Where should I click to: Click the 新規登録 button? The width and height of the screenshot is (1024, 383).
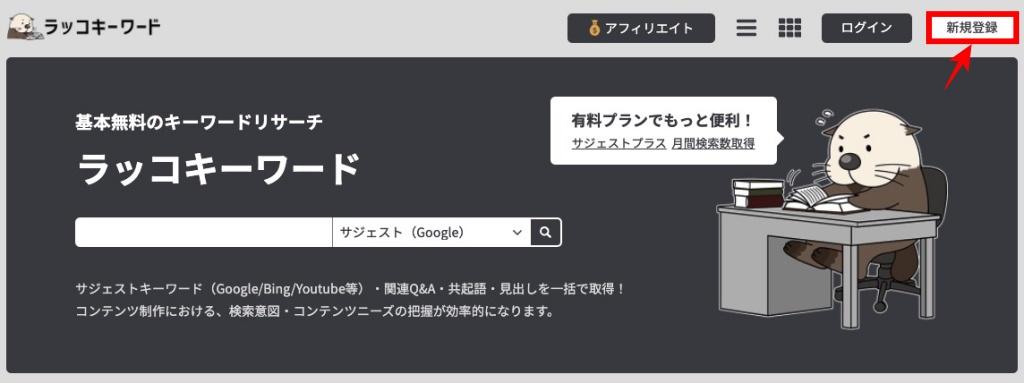(972, 28)
